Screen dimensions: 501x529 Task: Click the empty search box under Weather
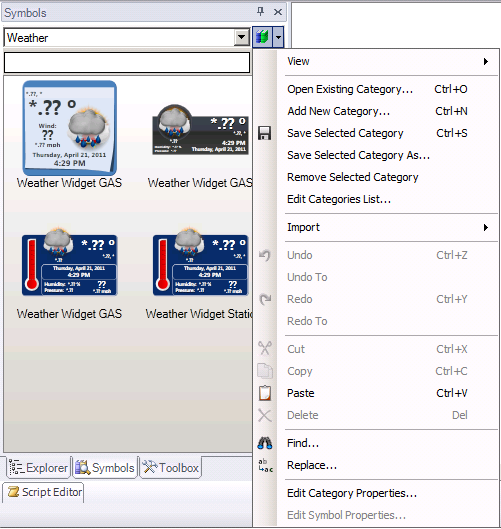[127, 62]
